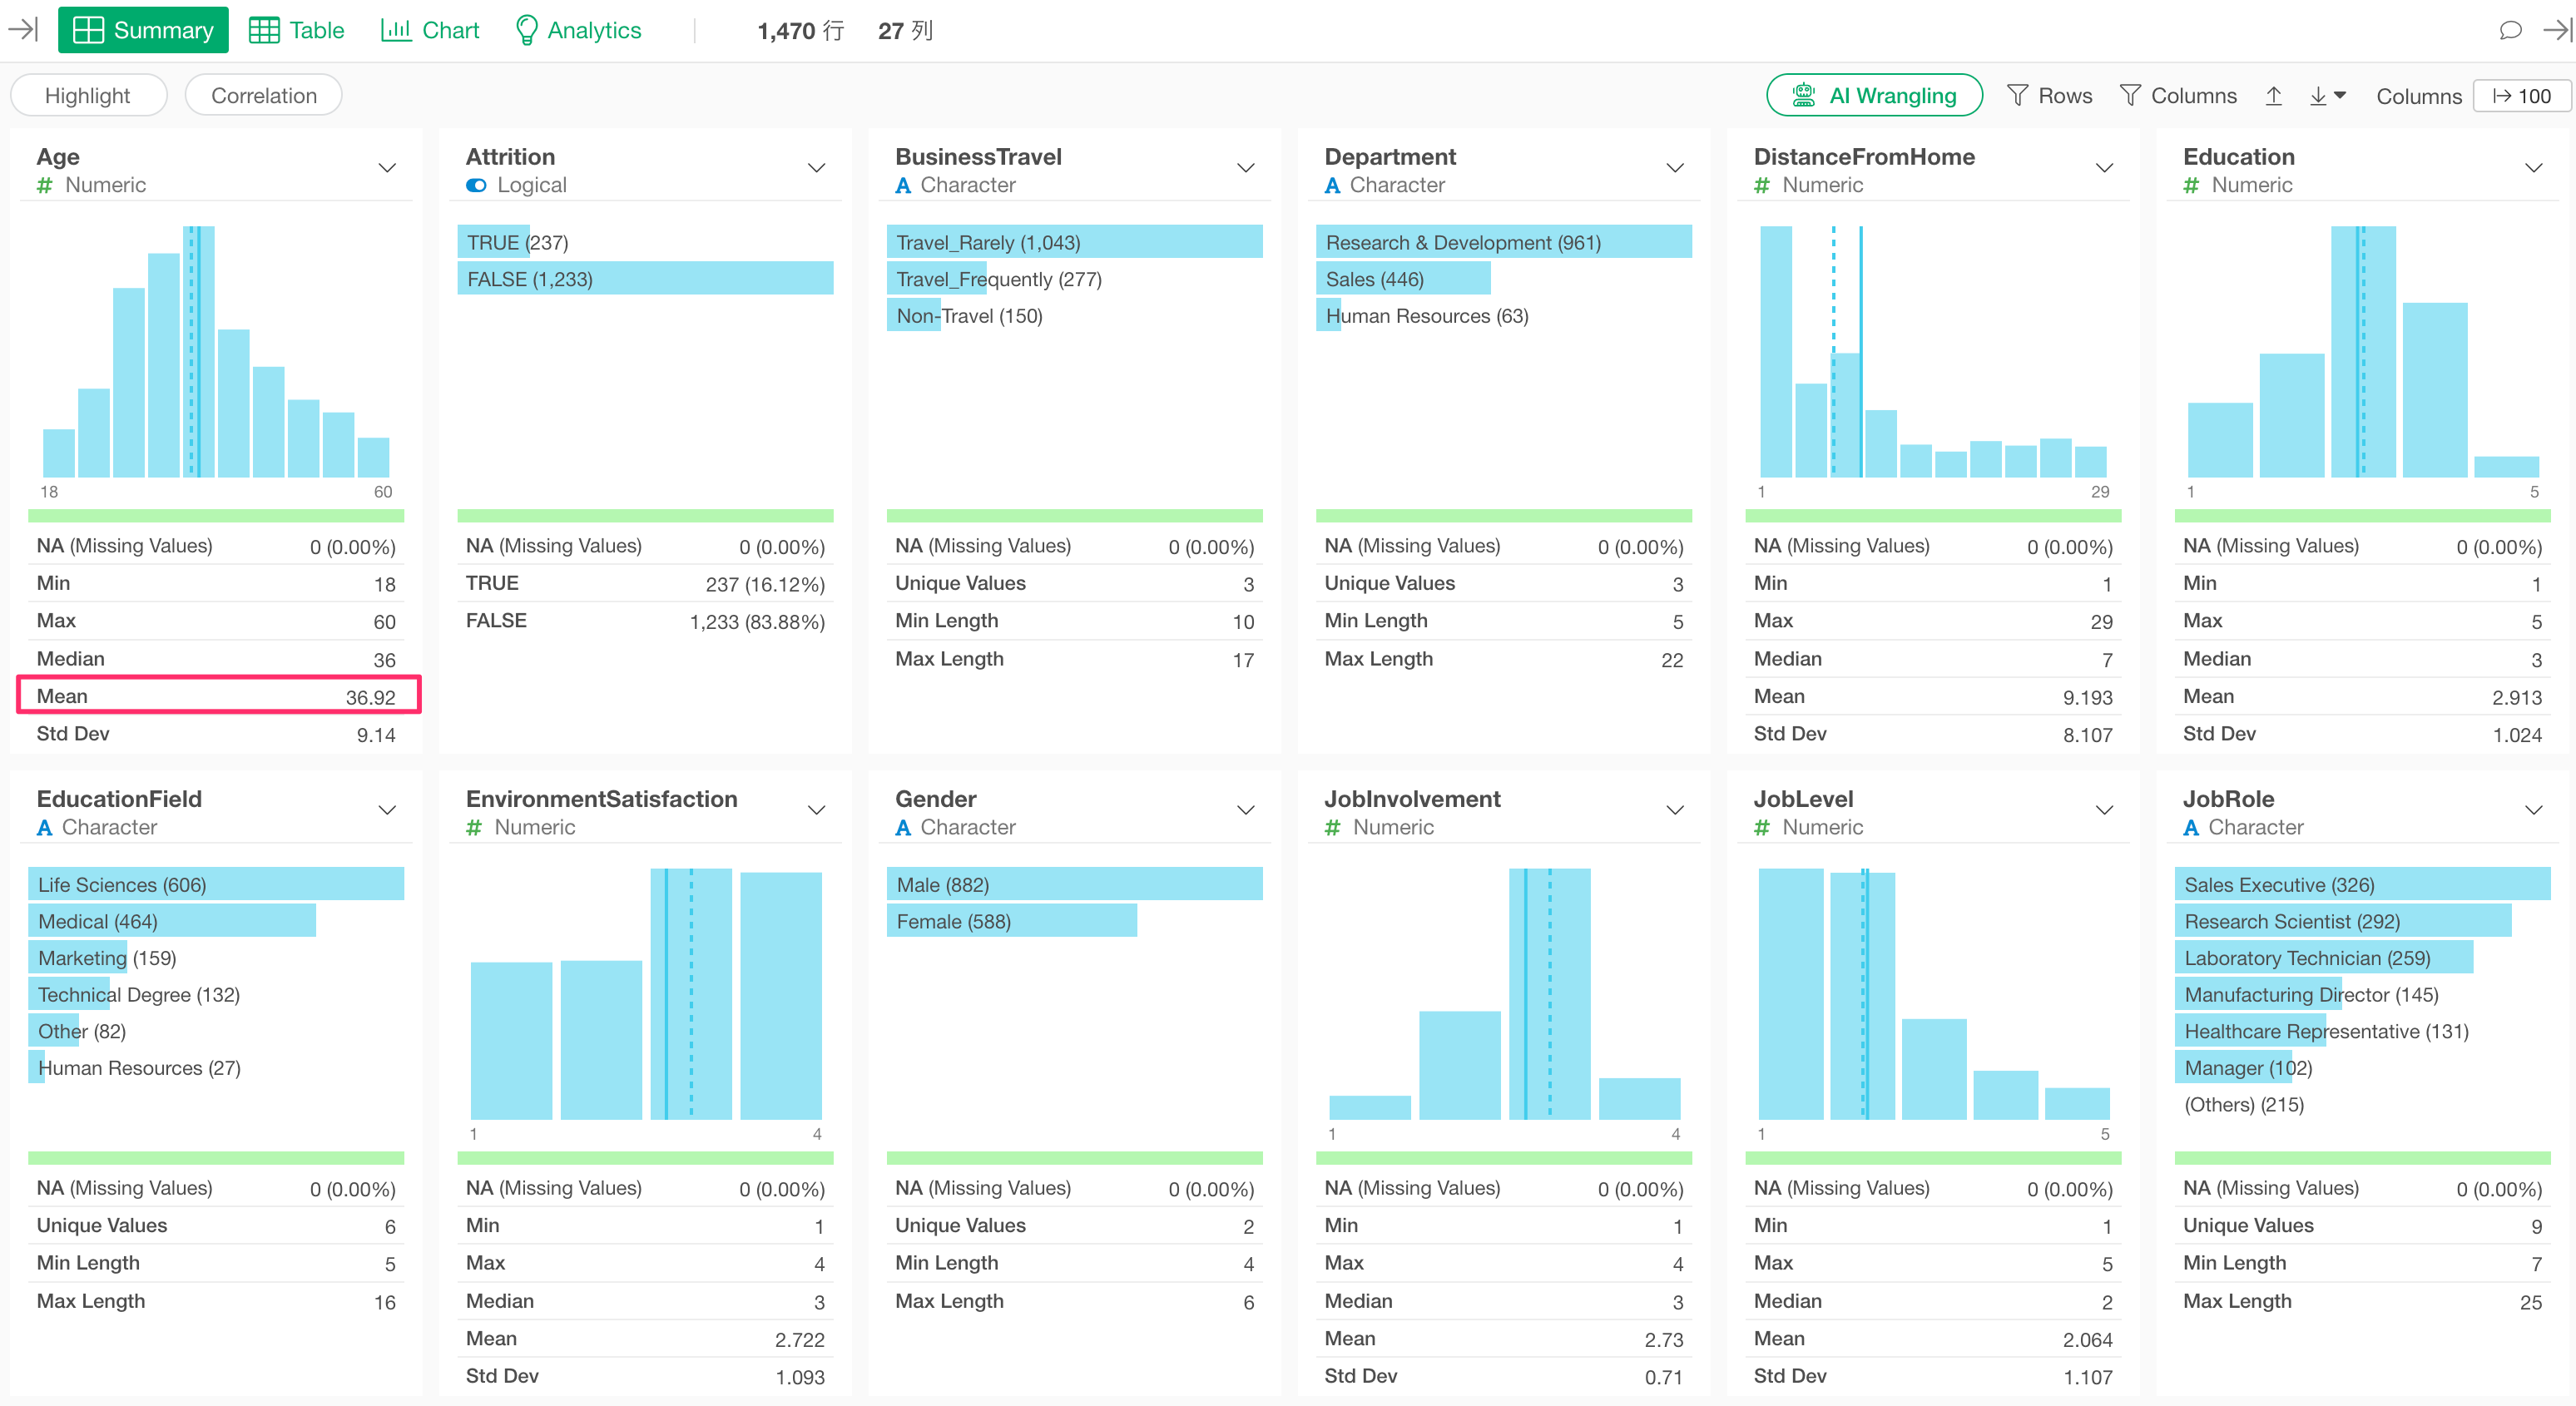Open the Rows filter funnel
Screen dimensions: 2576x1406
click(2049, 96)
